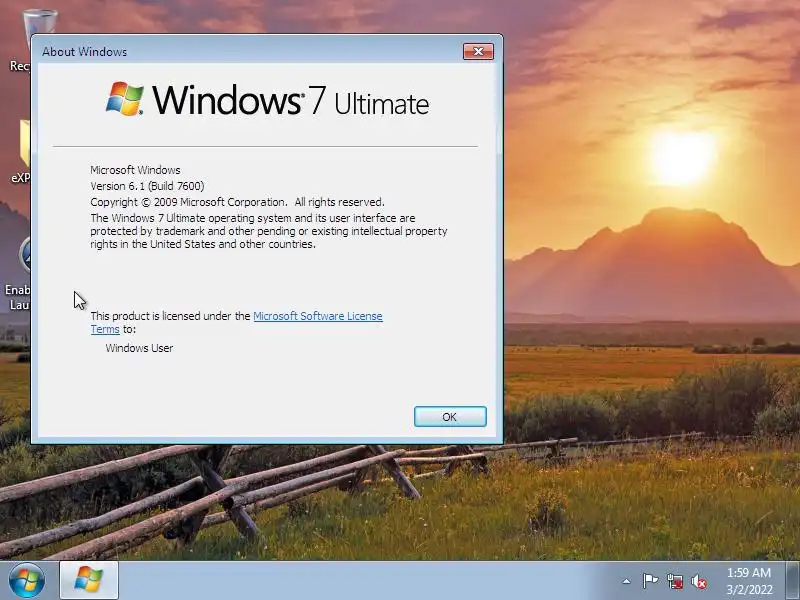
Task: Close the About Windows dialog
Action: coord(478,51)
